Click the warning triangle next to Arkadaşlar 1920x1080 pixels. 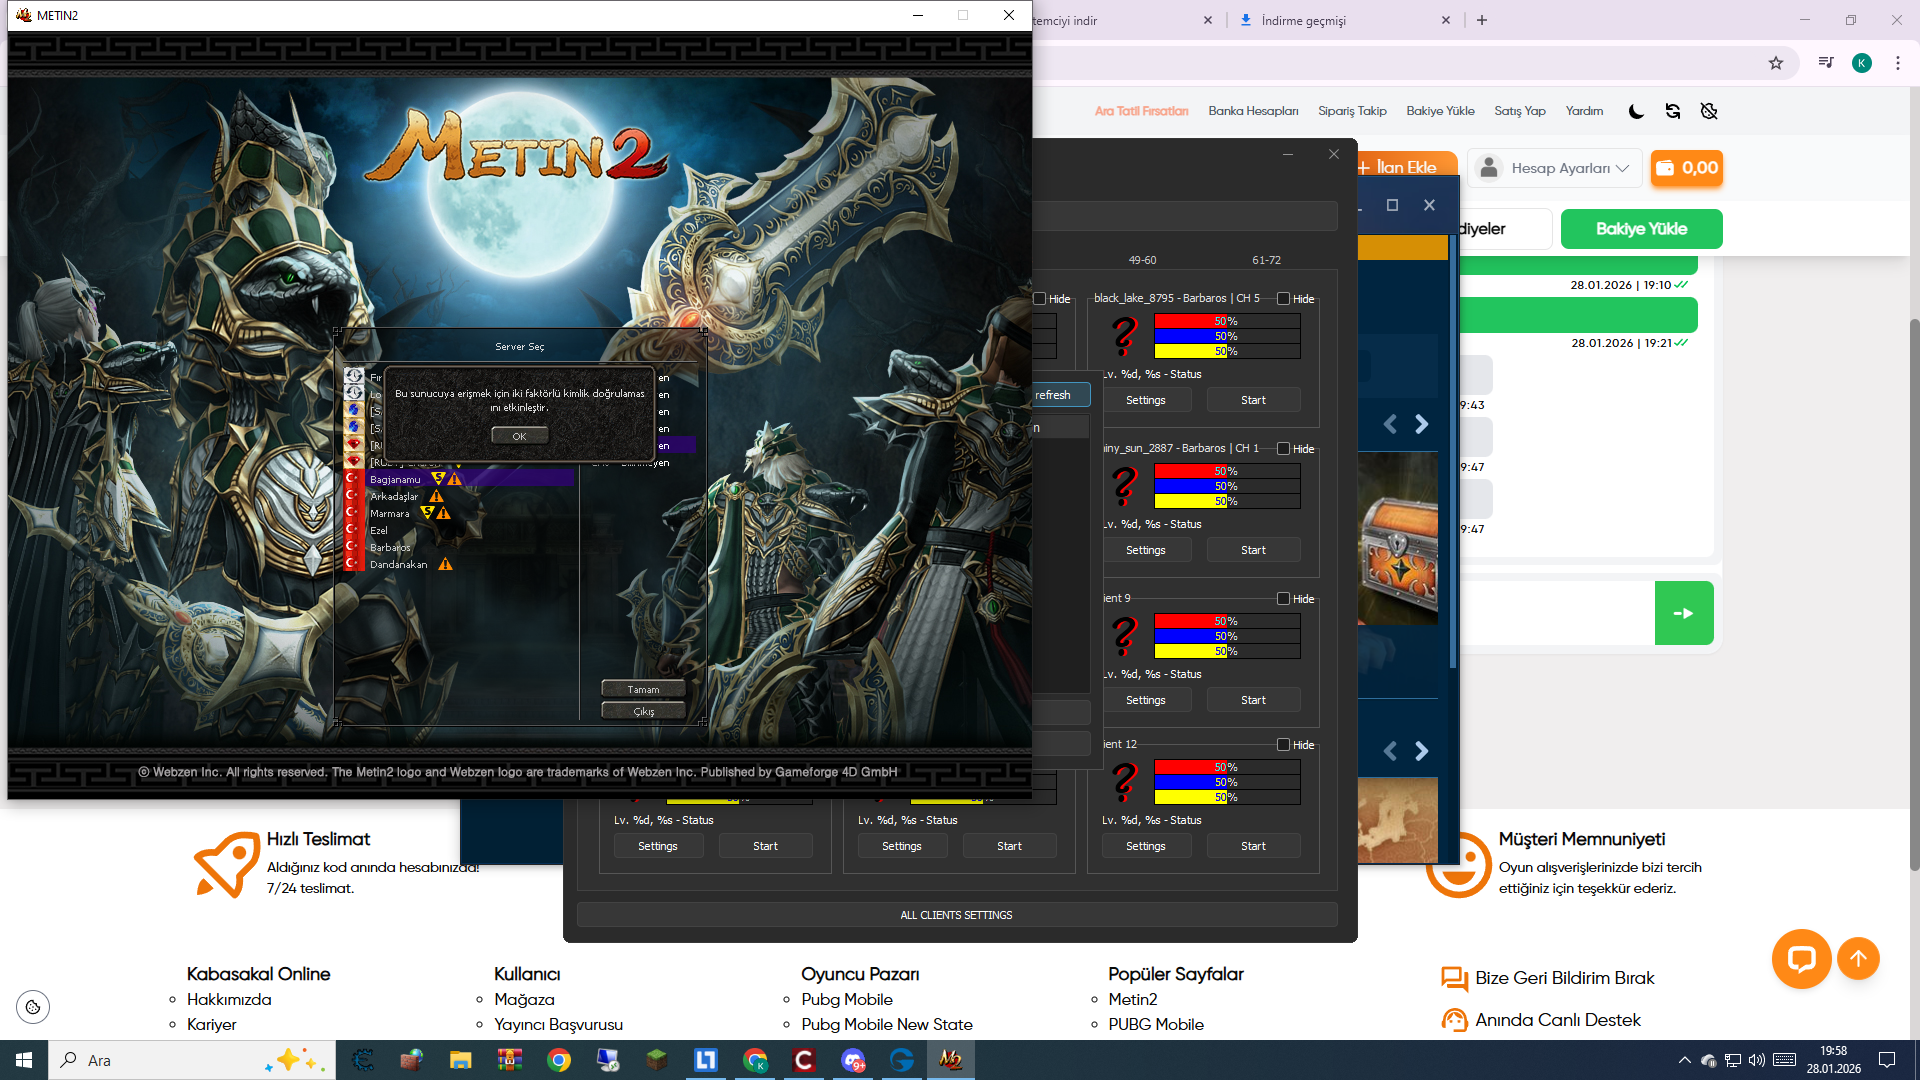437,496
